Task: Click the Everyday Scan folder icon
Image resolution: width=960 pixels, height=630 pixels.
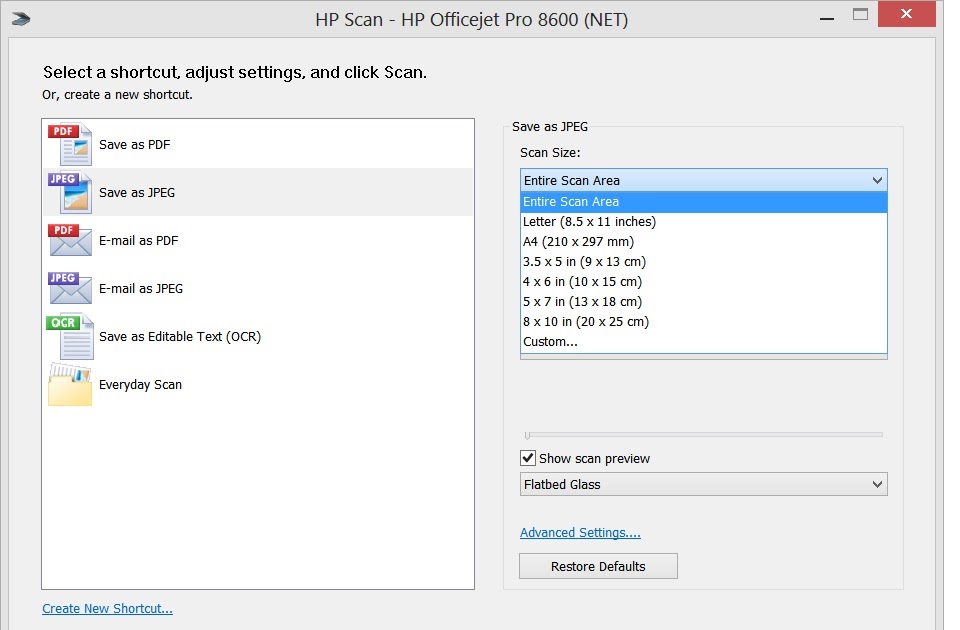Action: point(70,384)
